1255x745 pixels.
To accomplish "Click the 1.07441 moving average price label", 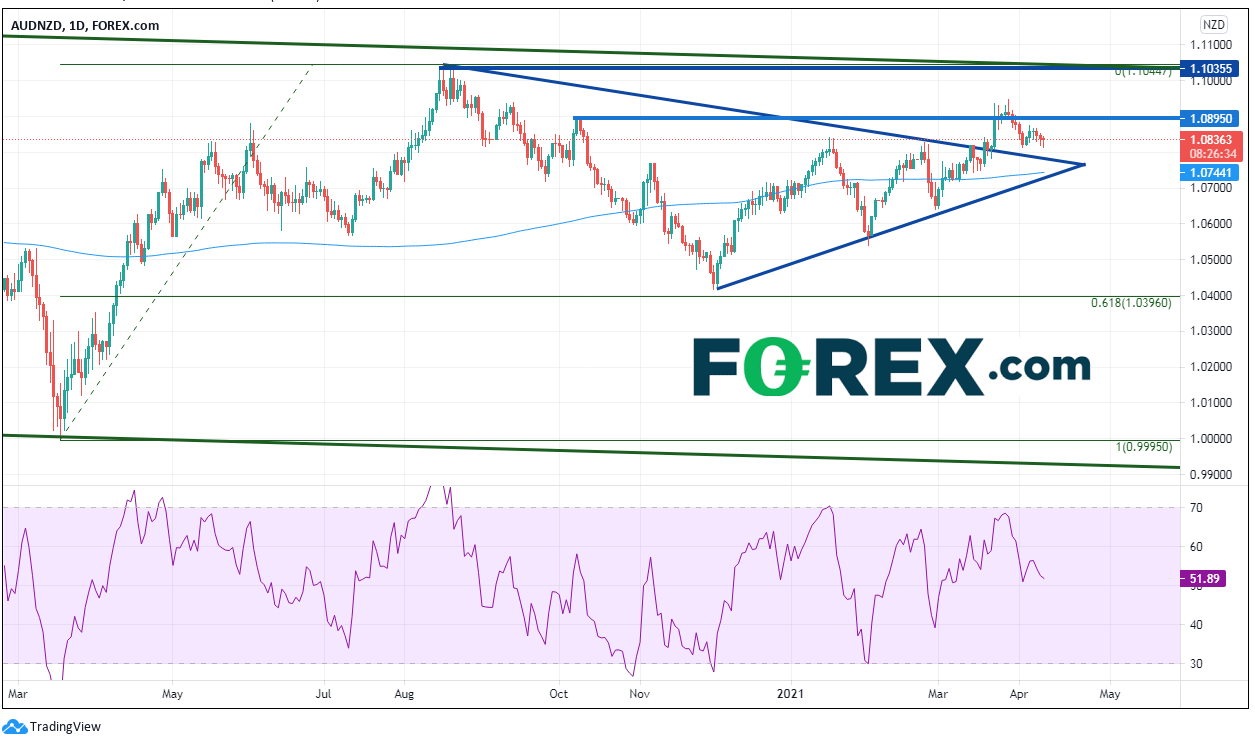I will point(1212,173).
